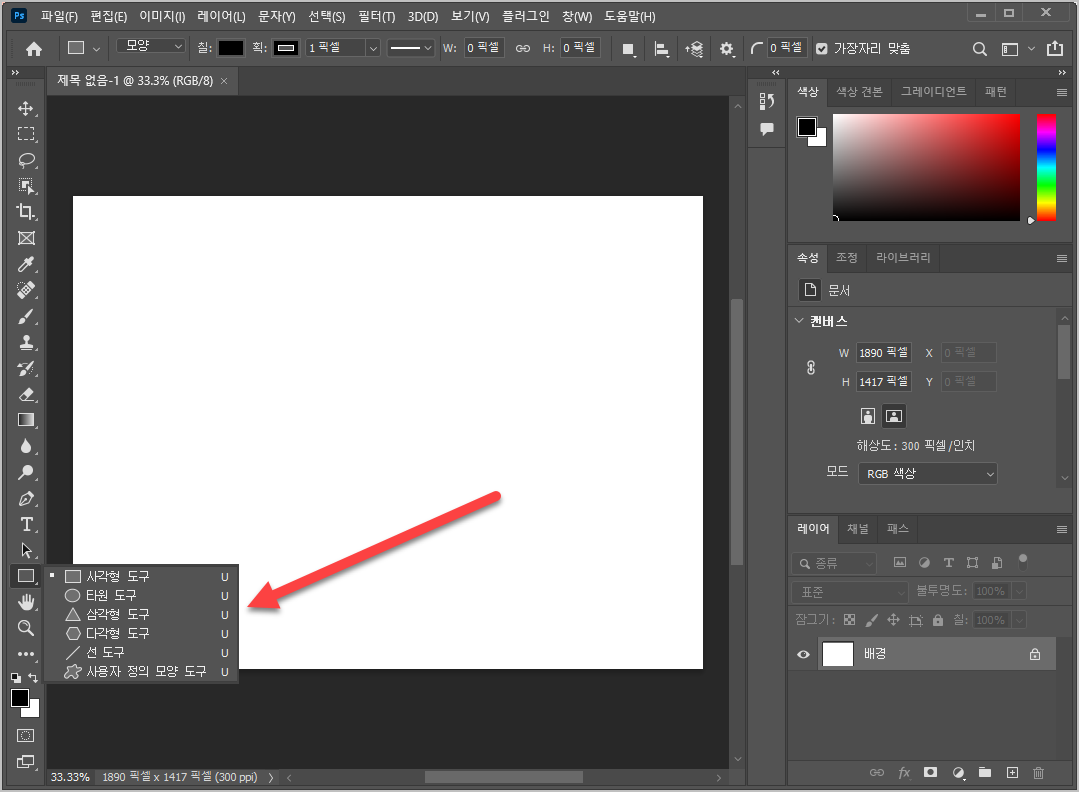The image size is (1079, 792).
Task: Open the 레이어(L) menu
Action: (x=221, y=16)
